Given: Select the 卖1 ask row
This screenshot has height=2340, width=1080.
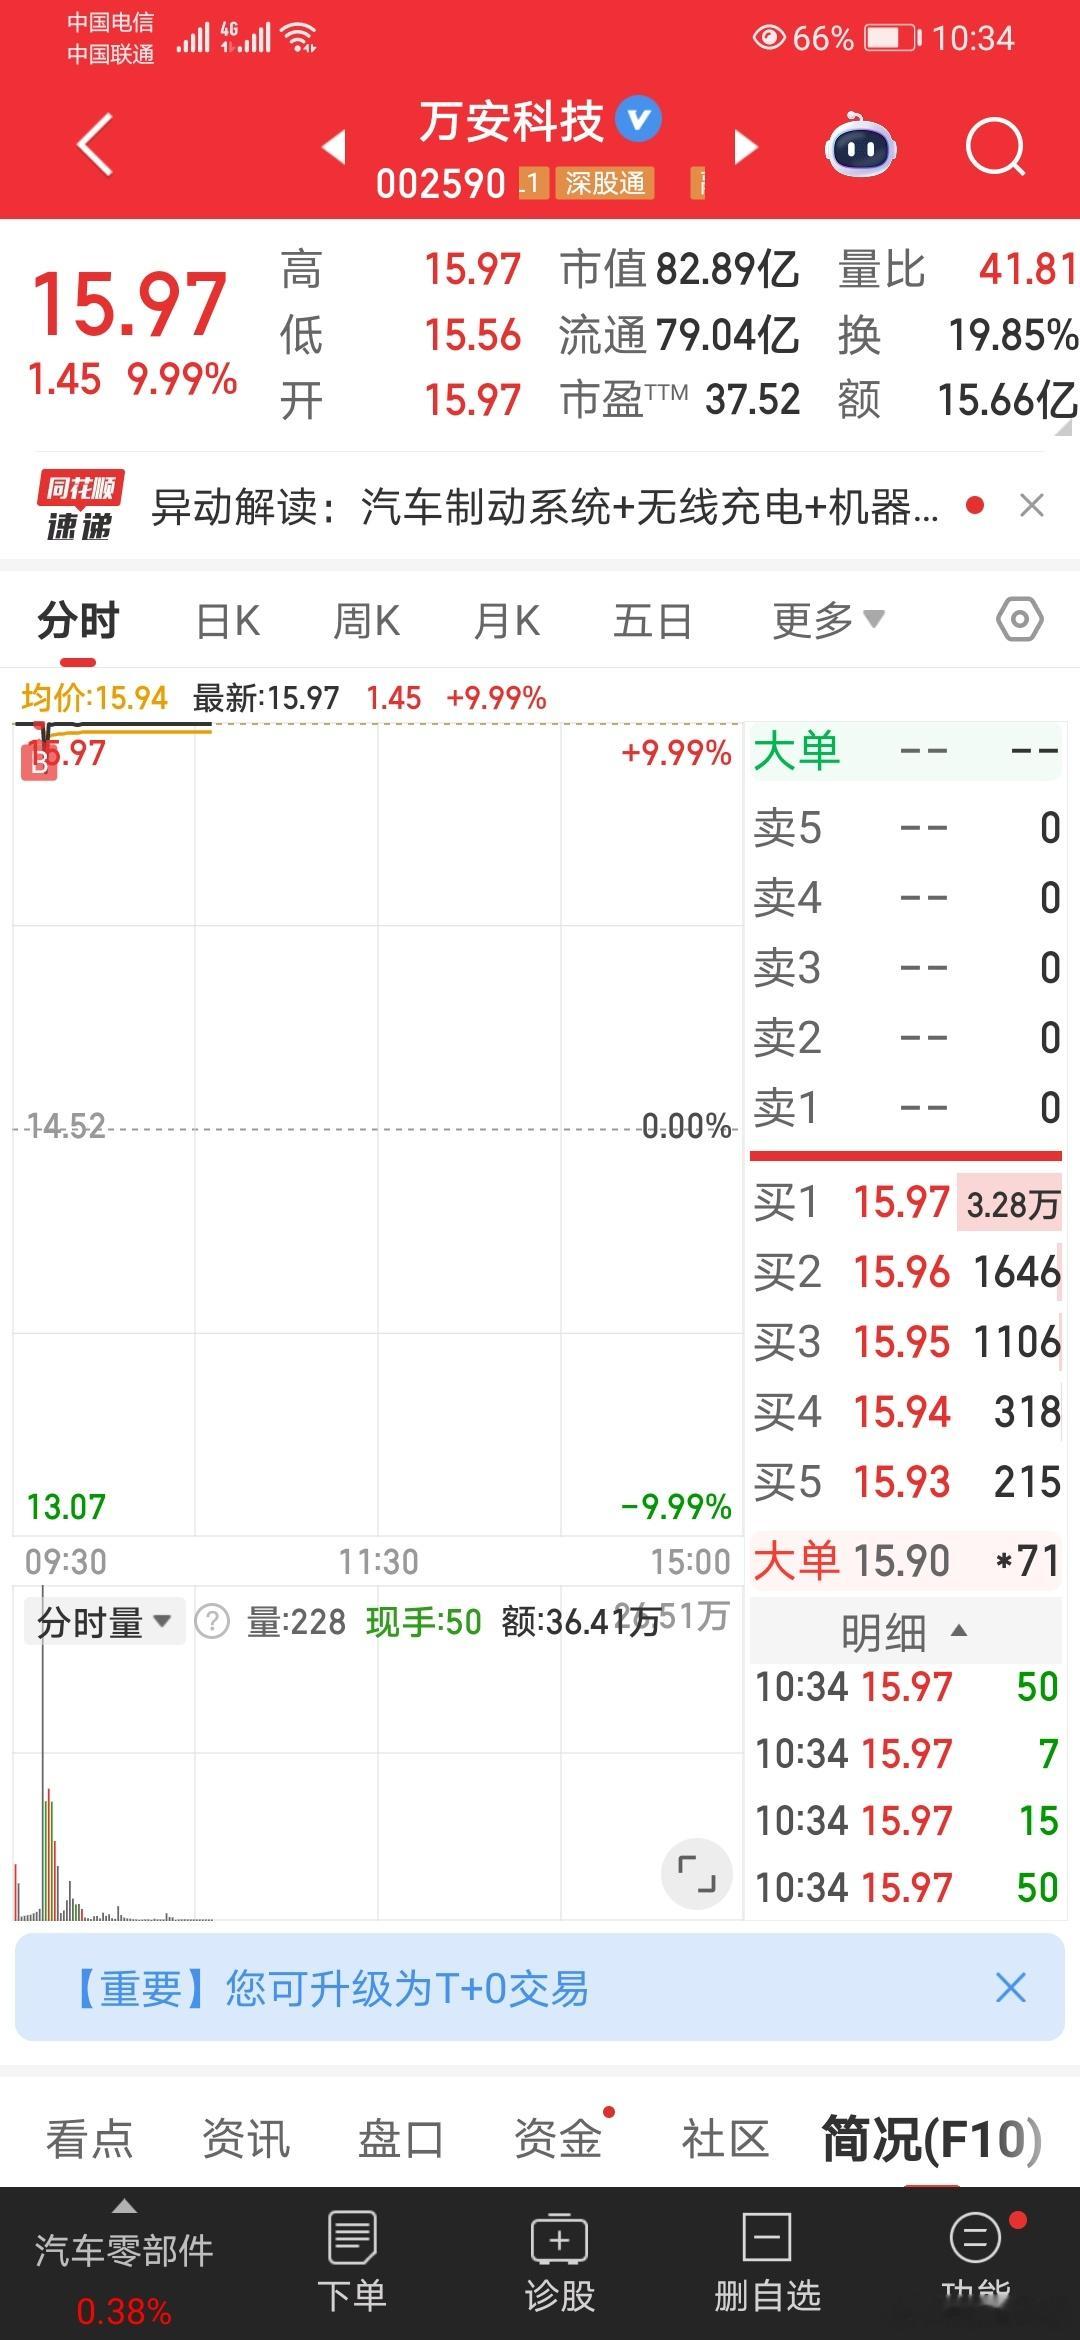Looking at the screenshot, I should click(906, 1108).
